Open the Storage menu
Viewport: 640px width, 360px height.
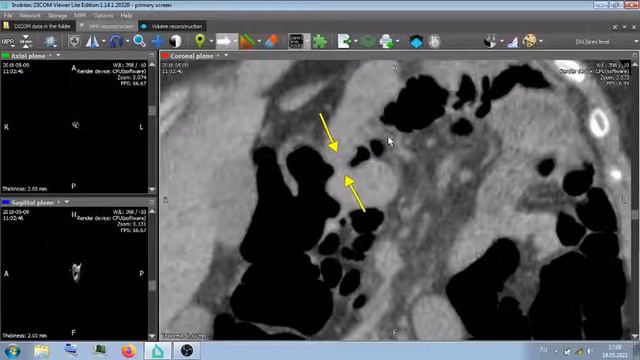pyautogui.click(x=57, y=16)
